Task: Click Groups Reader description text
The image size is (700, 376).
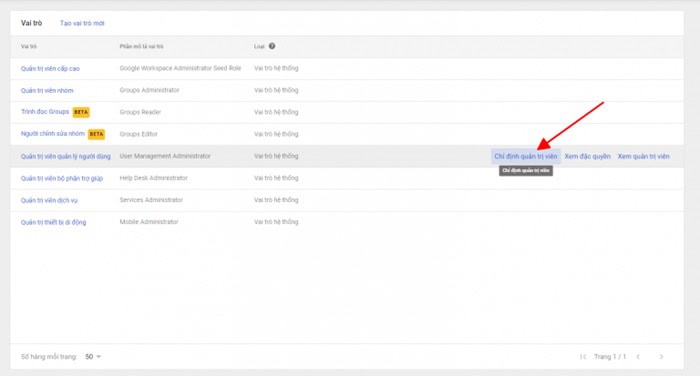Action: 140,112
